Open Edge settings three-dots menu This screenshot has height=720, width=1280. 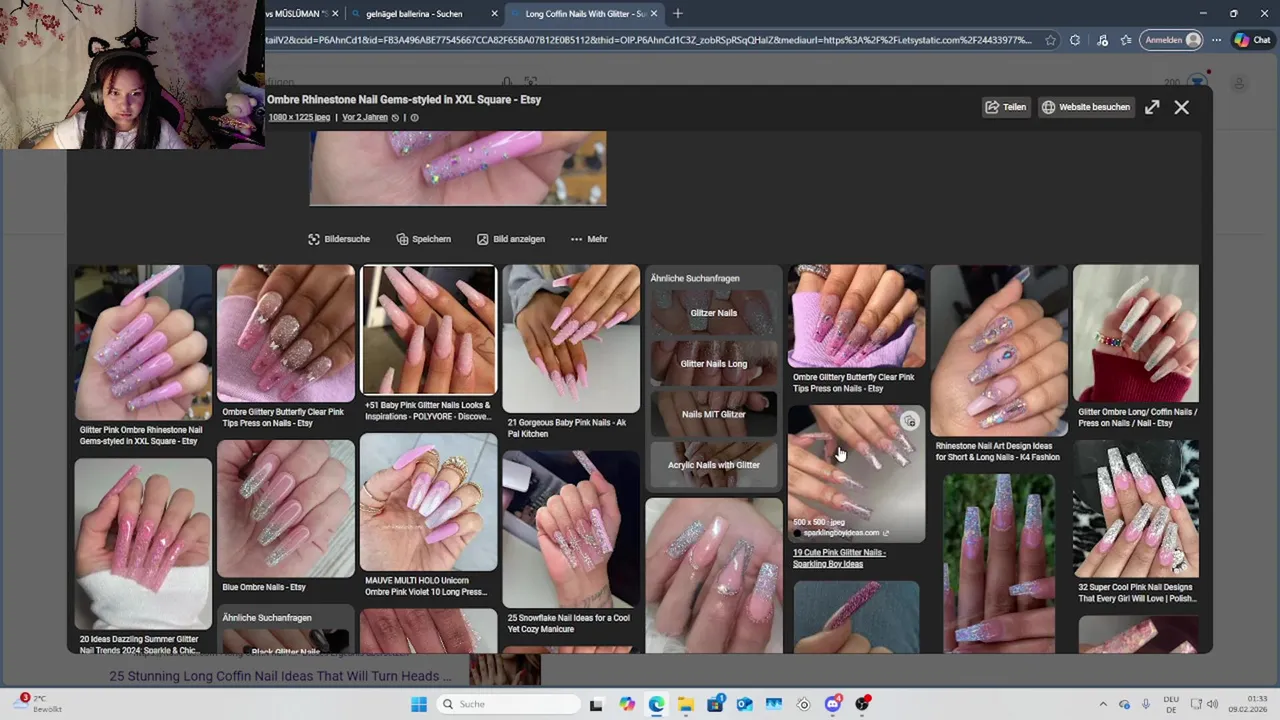pos(1216,40)
